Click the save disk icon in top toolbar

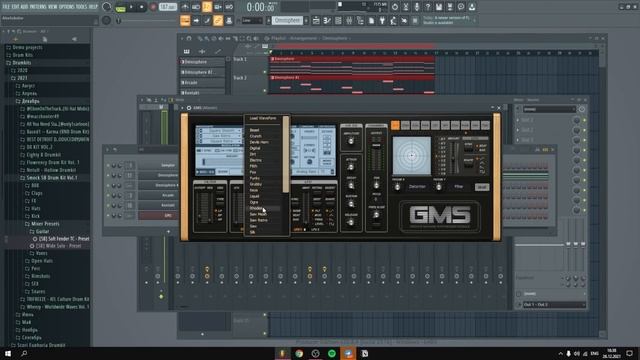pos(439,7)
